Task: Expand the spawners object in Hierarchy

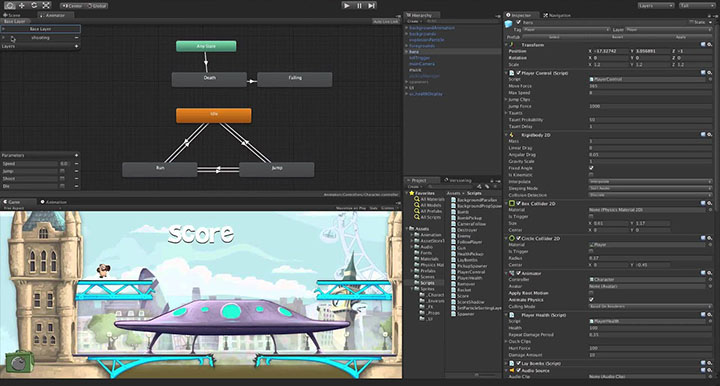Action: pyautogui.click(x=406, y=82)
